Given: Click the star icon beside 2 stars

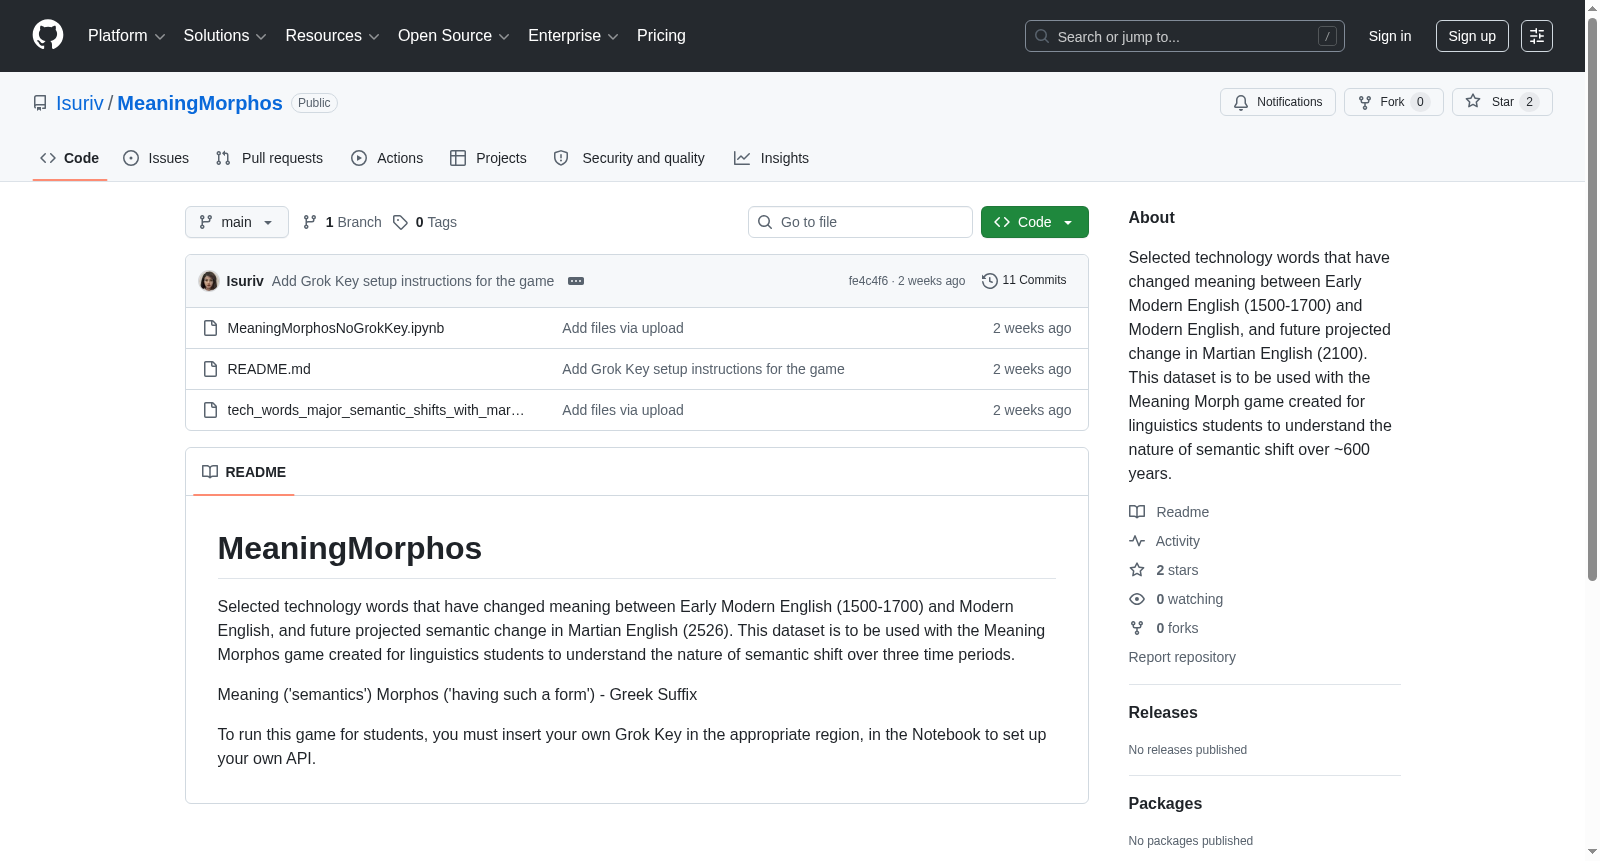Looking at the screenshot, I should pyautogui.click(x=1137, y=570).
